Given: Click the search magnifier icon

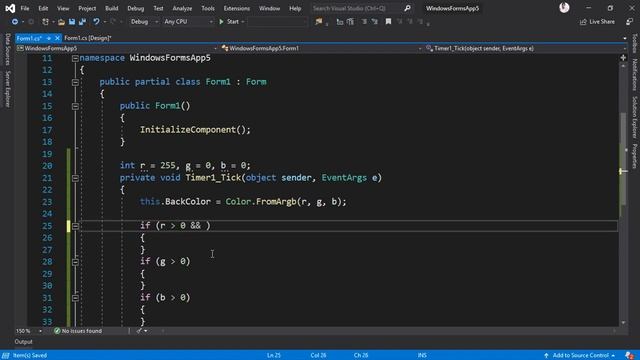Looking at the screenshot, I should pyautogui.click(x=407, y=8).
